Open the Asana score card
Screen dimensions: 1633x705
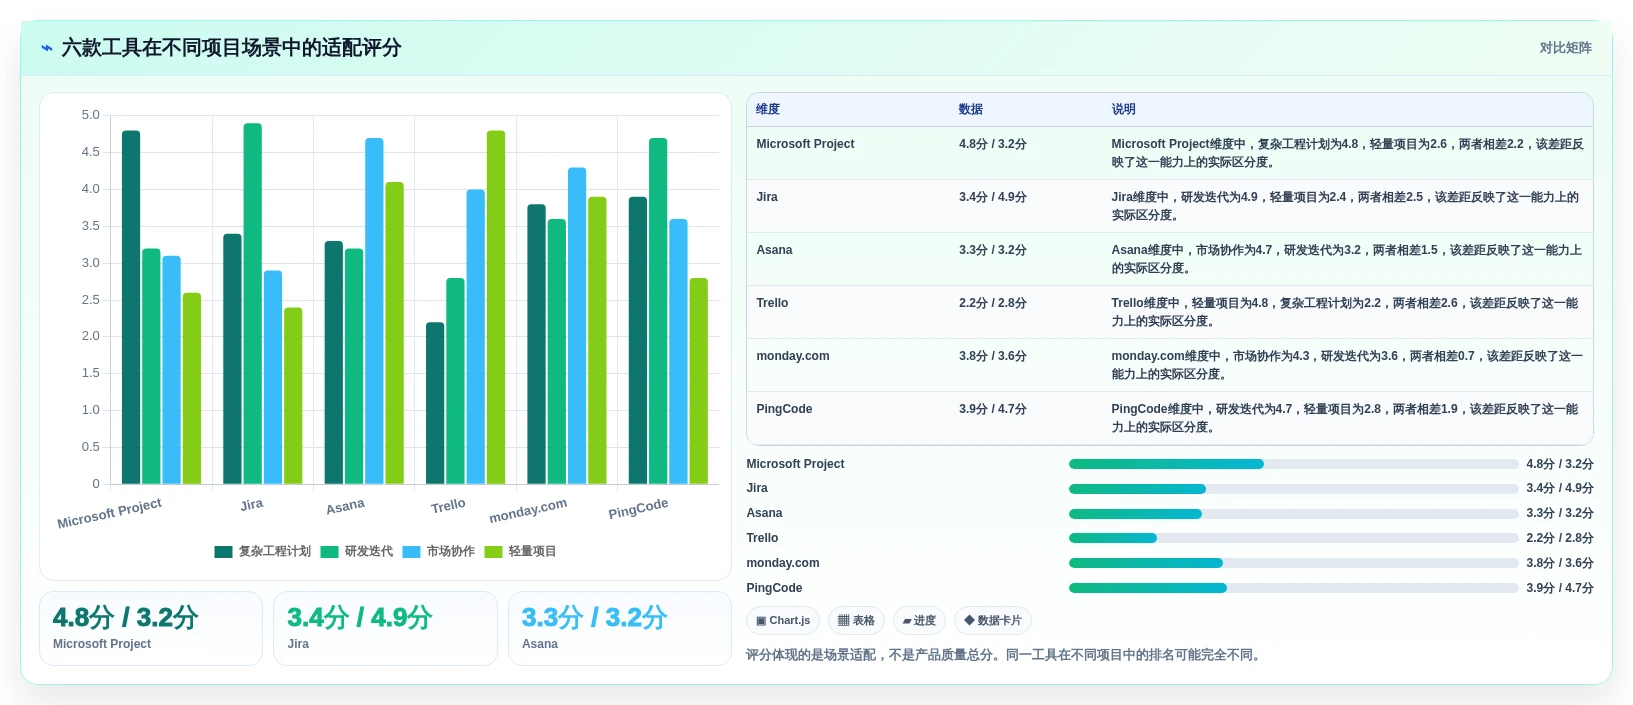coord(620,629)
